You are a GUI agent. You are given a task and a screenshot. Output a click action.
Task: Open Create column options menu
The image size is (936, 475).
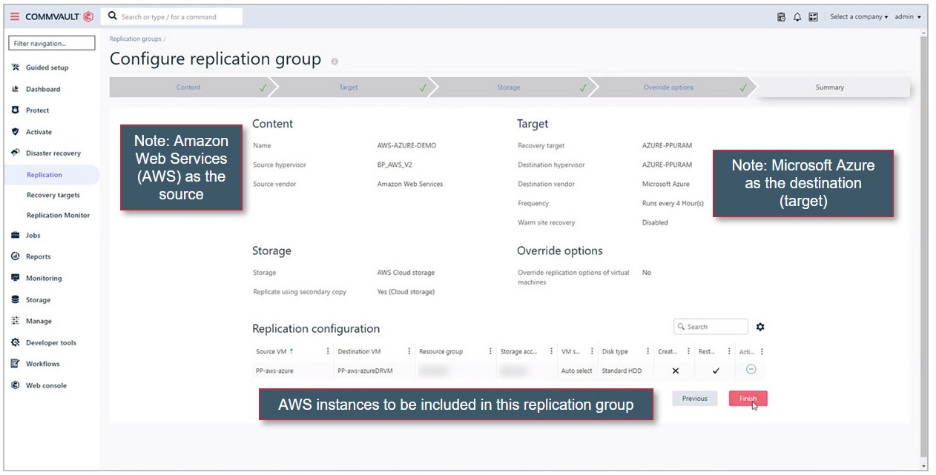click(x=688, y=351)
